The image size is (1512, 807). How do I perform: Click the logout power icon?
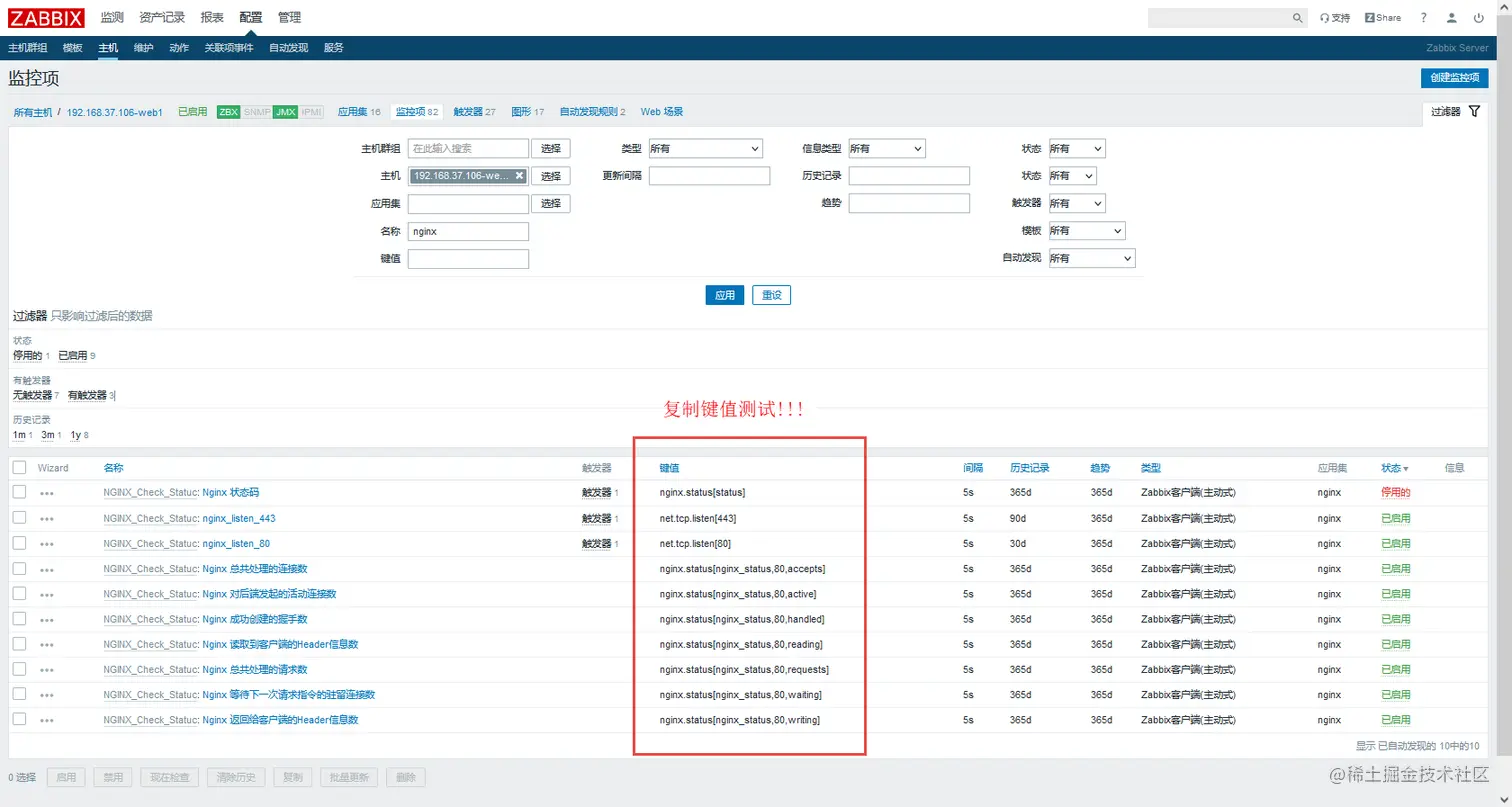pyautogui.click(x=1479, y=18)
